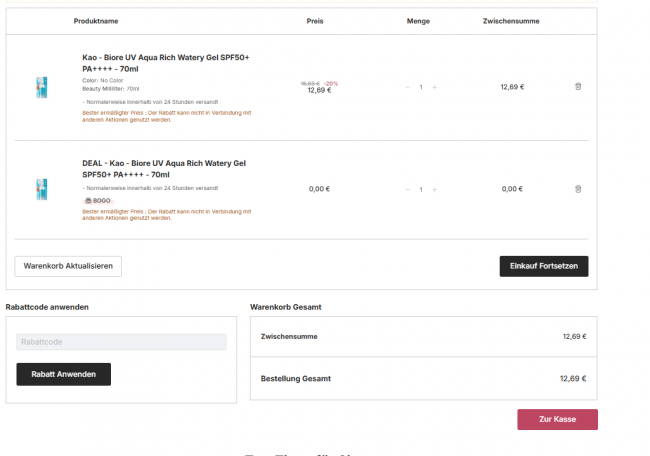The image size is (650, 456).
Task: Click the quantity value of first product
Action: [421, 87]
